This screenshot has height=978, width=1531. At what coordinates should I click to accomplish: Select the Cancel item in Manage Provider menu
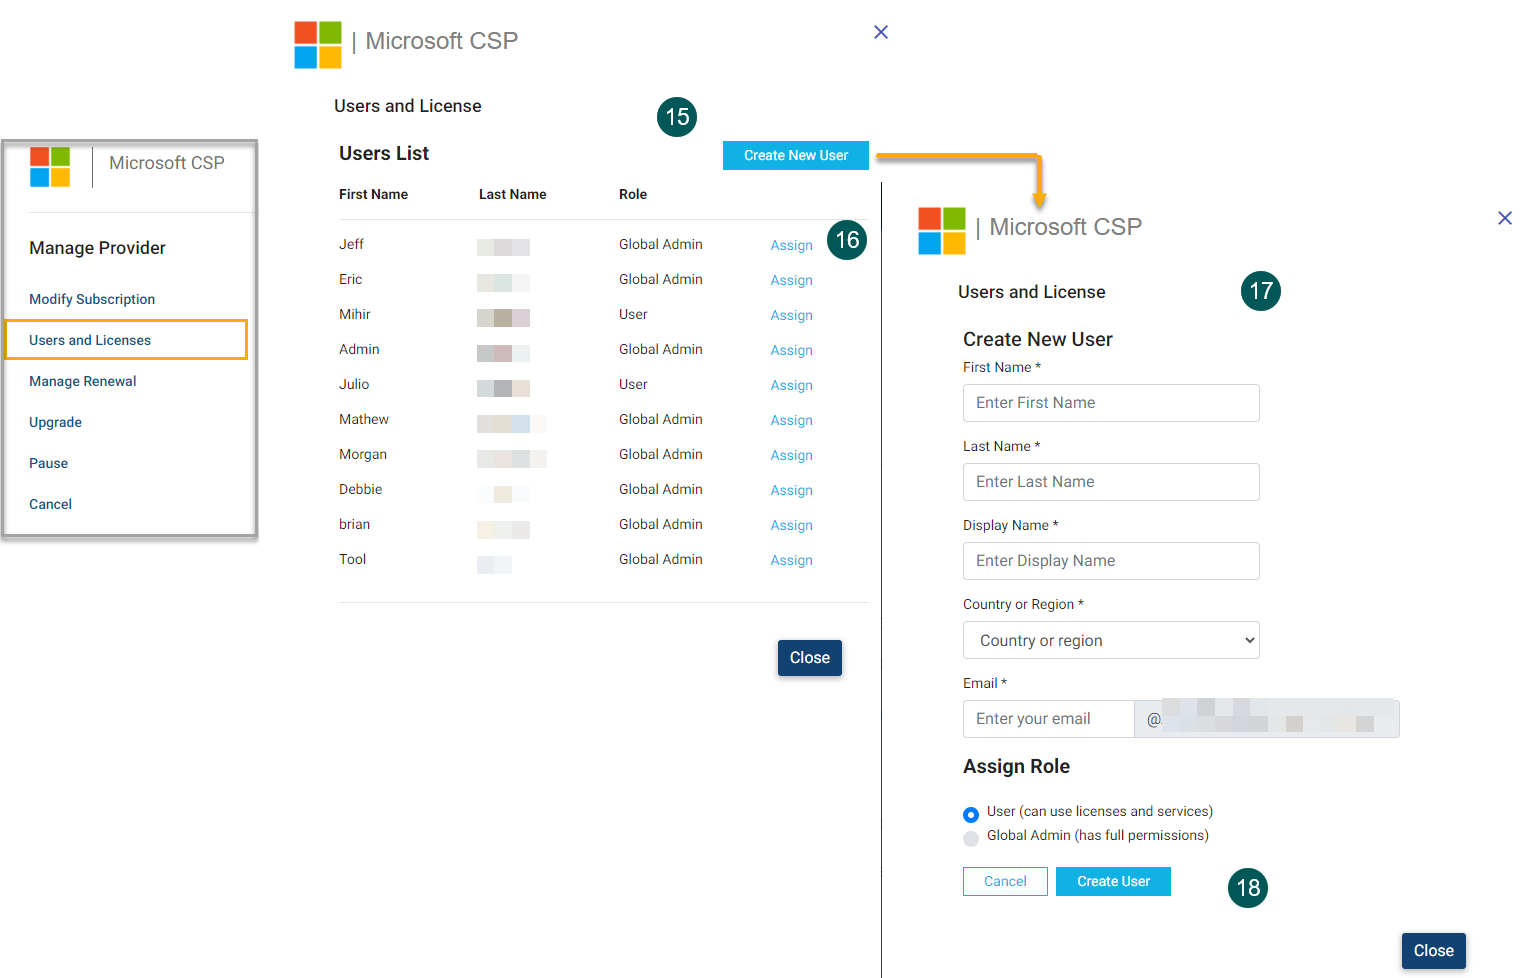click(51, 504)
